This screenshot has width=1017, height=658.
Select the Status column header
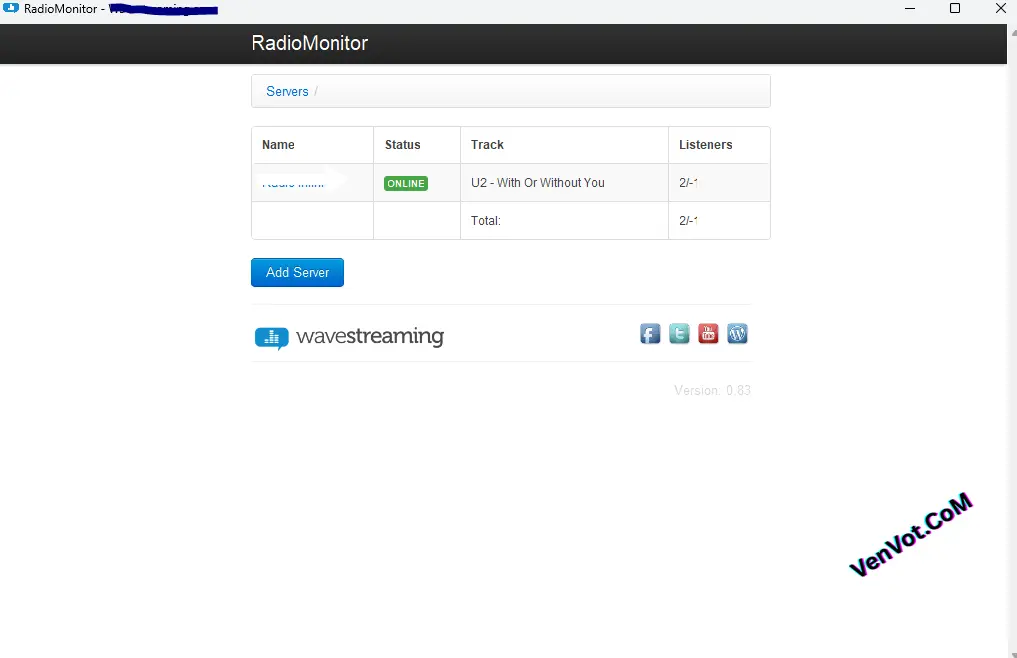click(x=403, y=145)
